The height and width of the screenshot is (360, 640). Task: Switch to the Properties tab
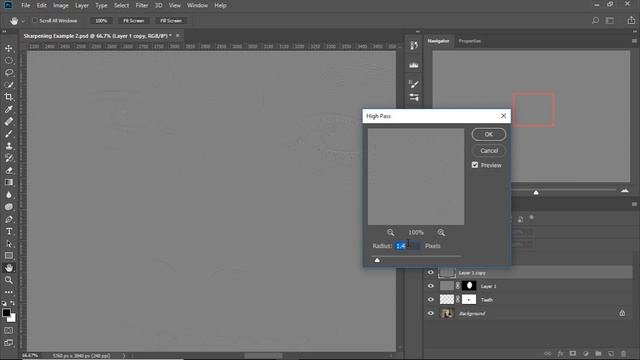click(470, 41)
